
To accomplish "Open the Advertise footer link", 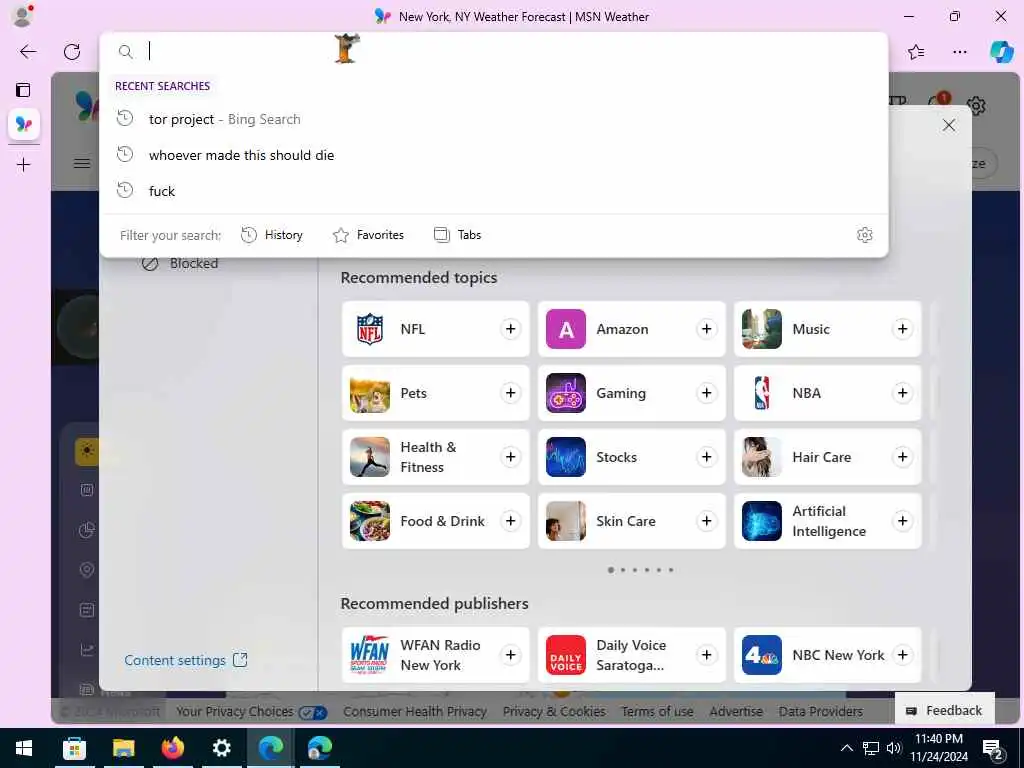I will [x=736, y=712].
